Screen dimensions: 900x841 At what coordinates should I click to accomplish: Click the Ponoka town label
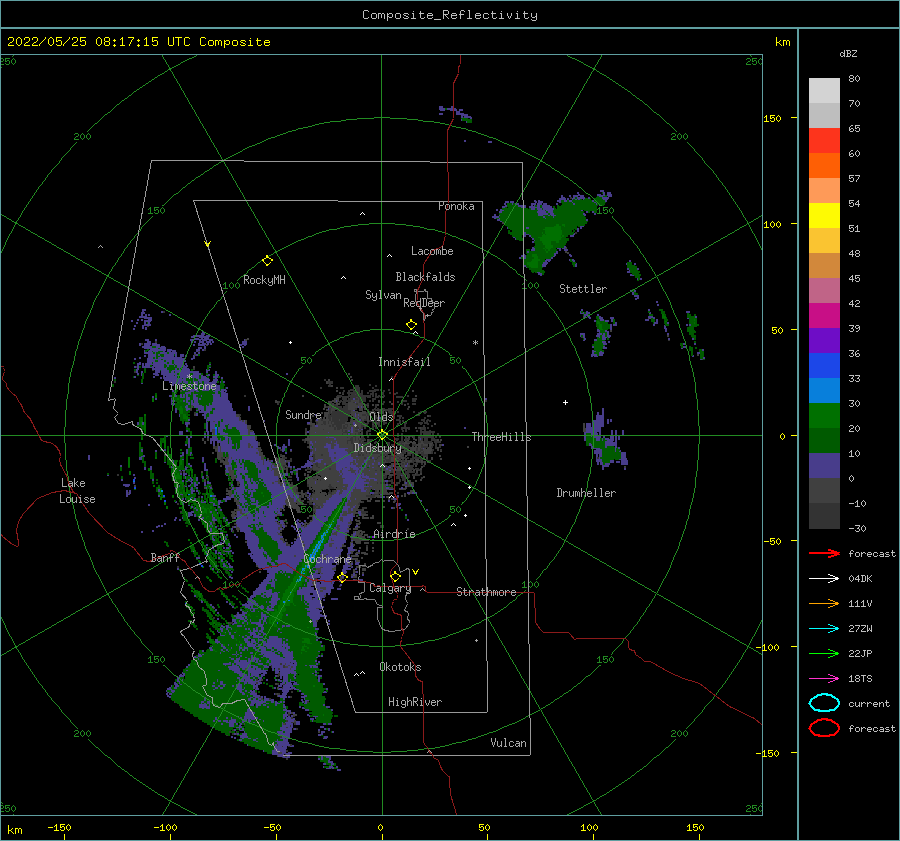[456, 206]
